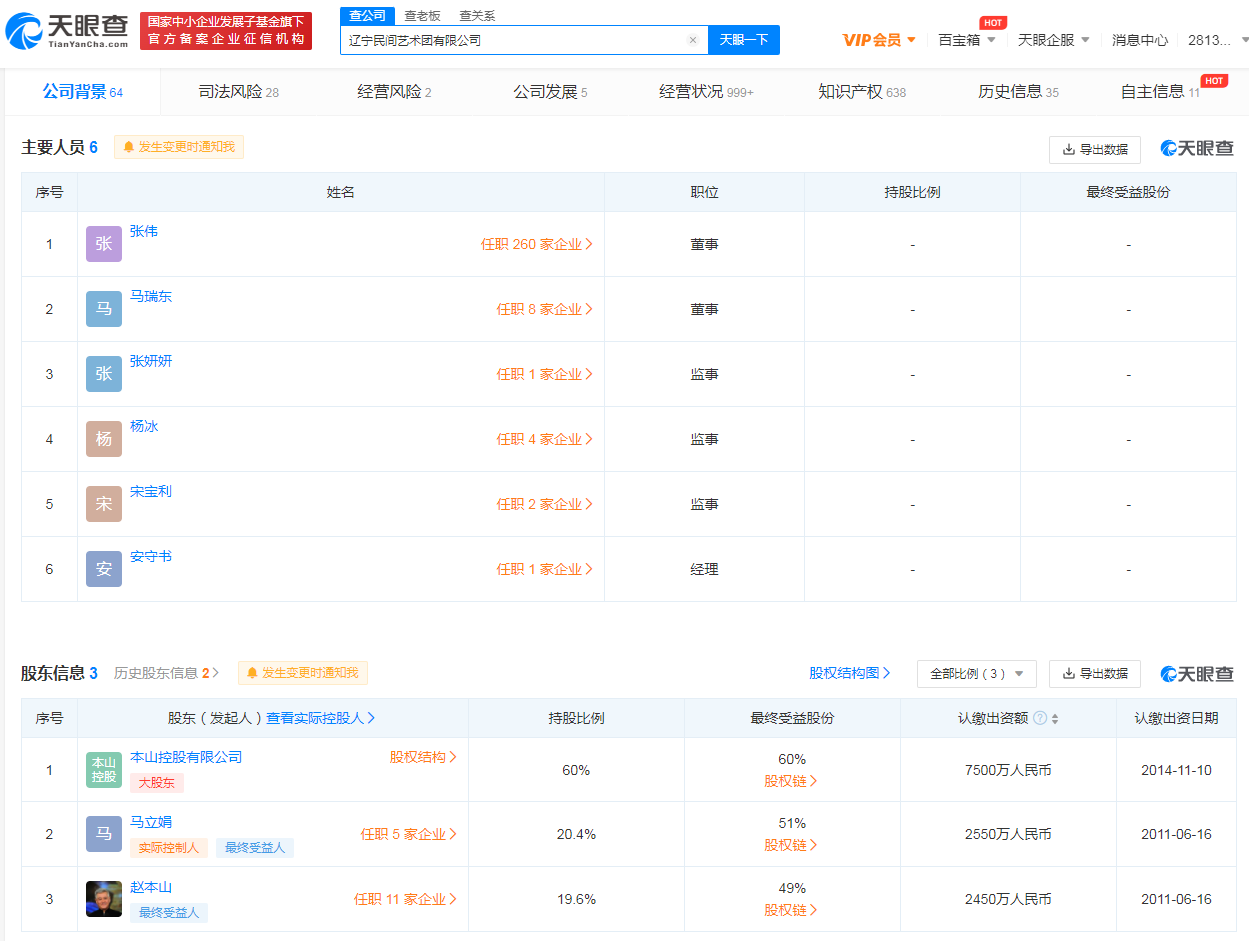Image resolution: width=1249 pixels, height=941 pixels.
Task: Switch to 自主信息 tab
Action: (1160, 92)
